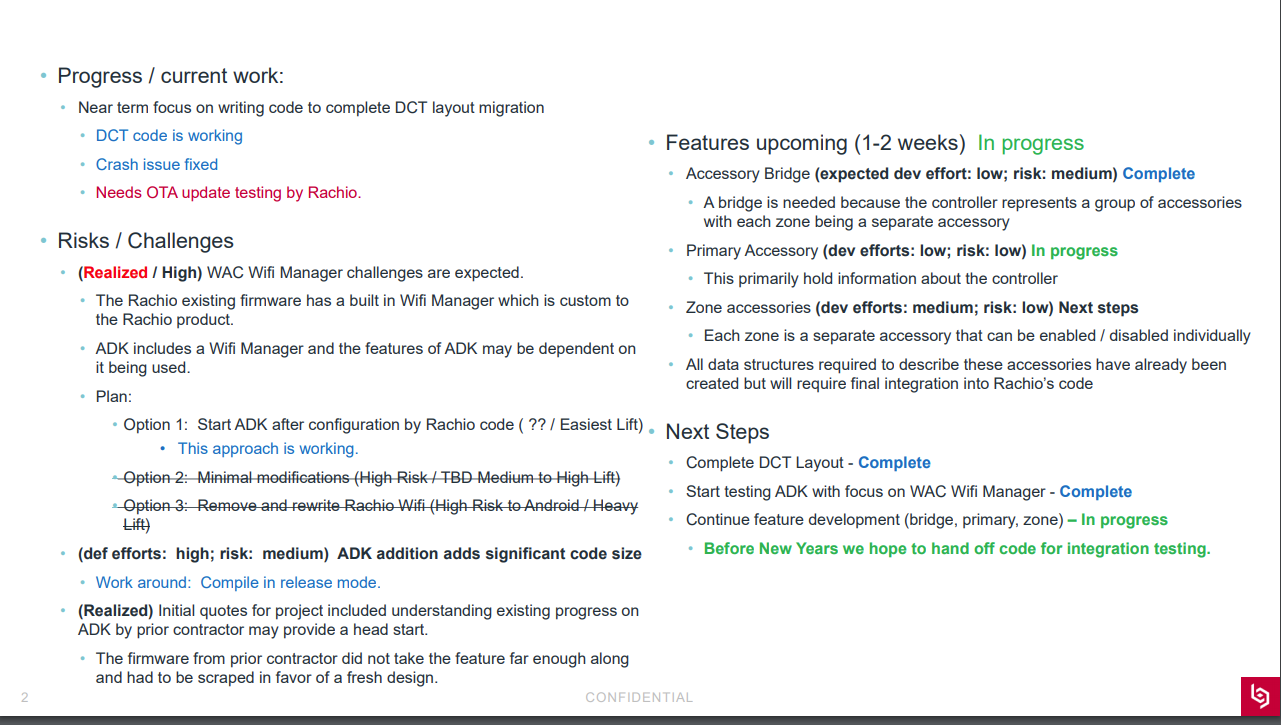Click 'Start testing ADK with focus' line
1281x725 pixels.
[909, 492]
